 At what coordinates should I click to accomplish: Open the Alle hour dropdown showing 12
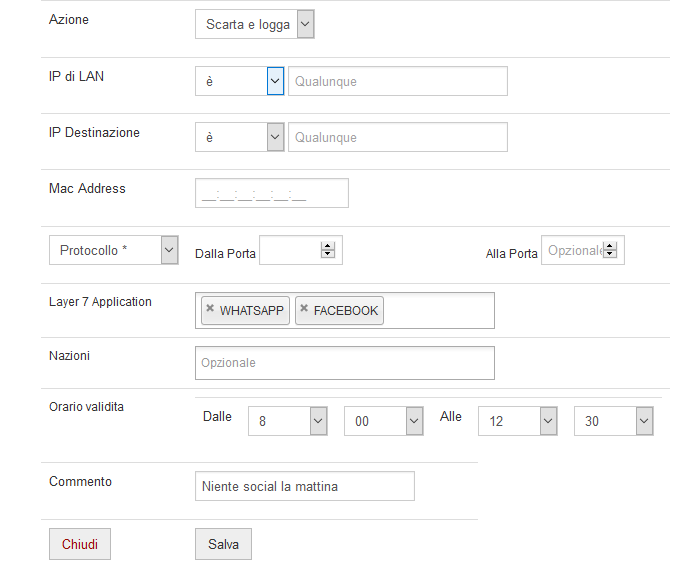(518, 421)
